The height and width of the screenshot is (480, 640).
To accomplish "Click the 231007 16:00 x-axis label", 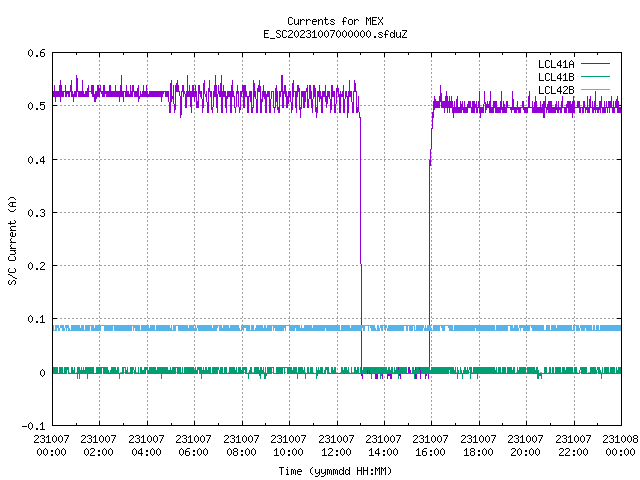I will (x=431, y=445).
